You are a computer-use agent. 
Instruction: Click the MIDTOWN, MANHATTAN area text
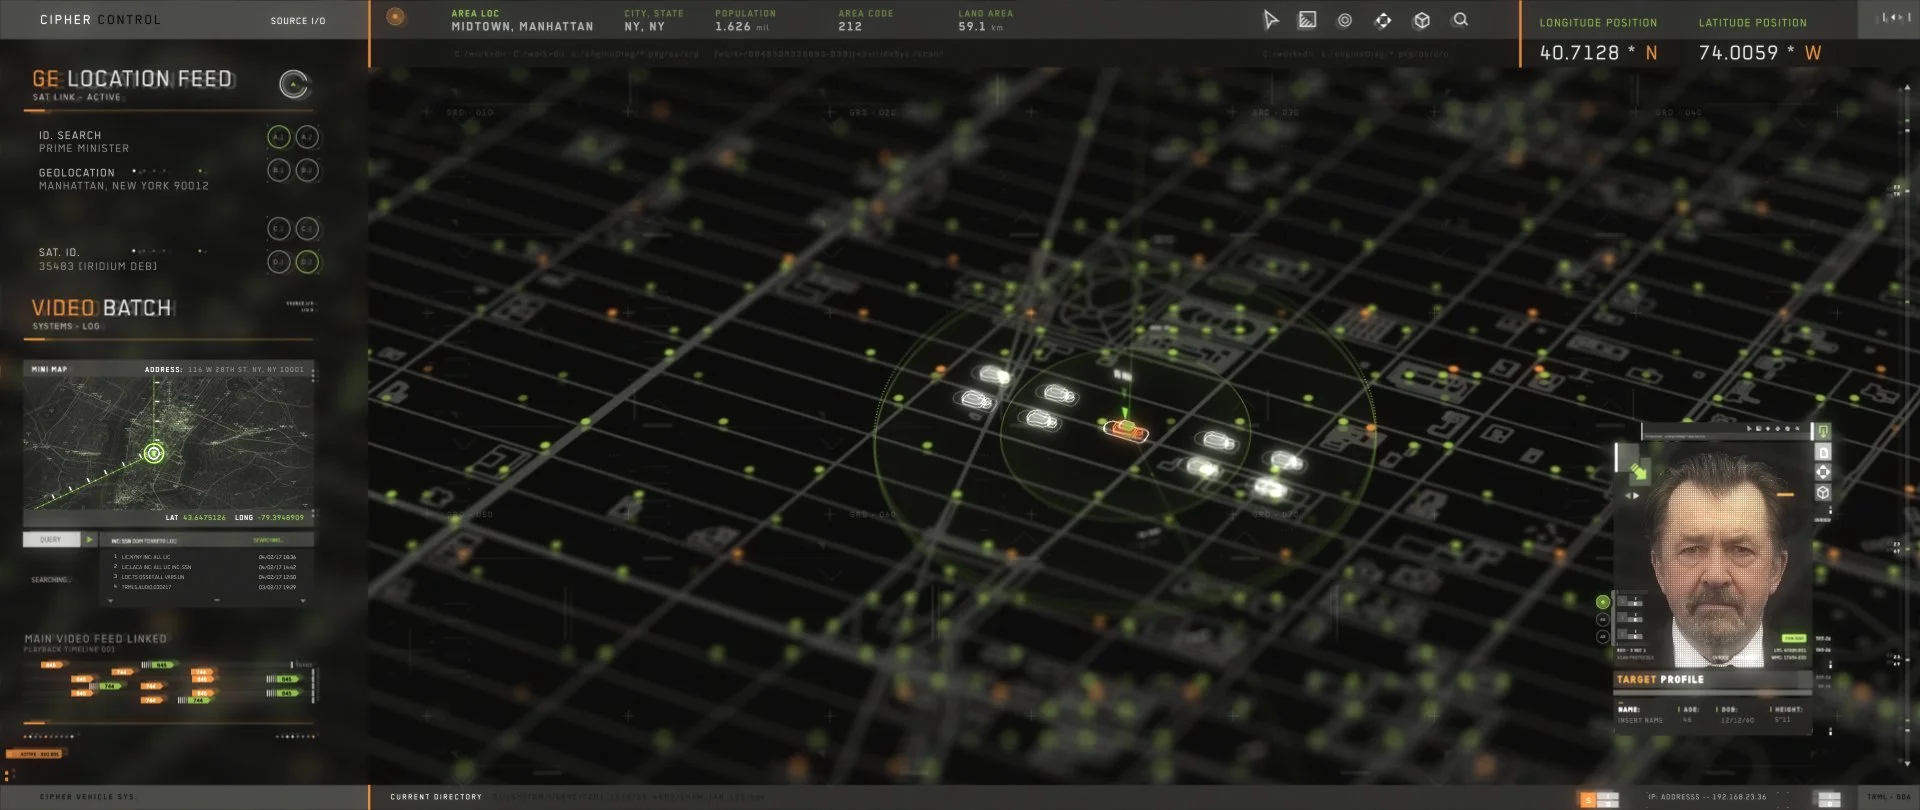(x=522, y=27)
